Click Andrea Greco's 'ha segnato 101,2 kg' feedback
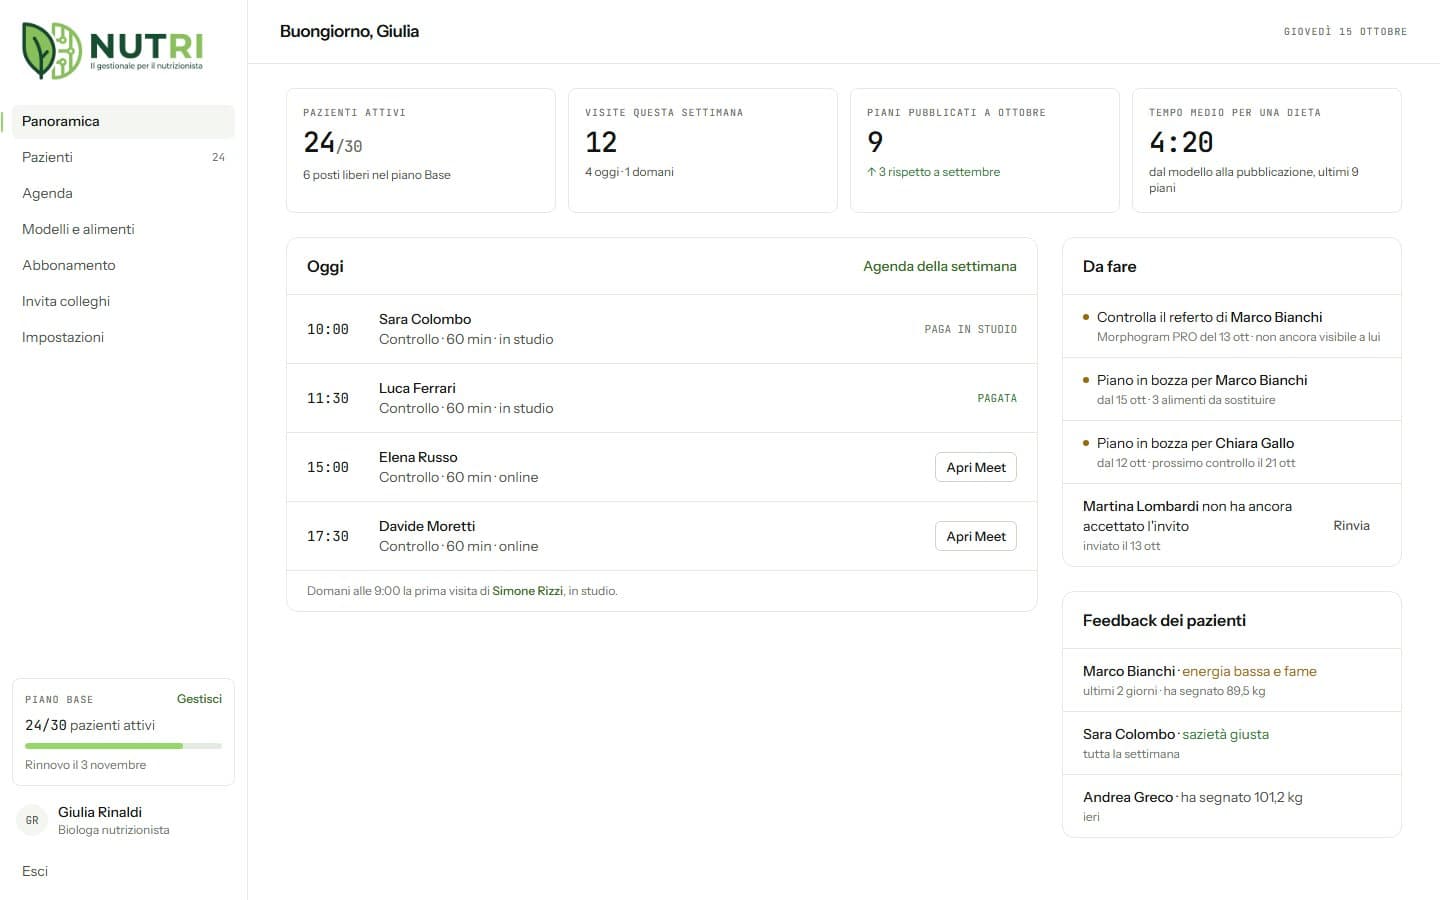1440x900 pixels. coord(1241,797)
